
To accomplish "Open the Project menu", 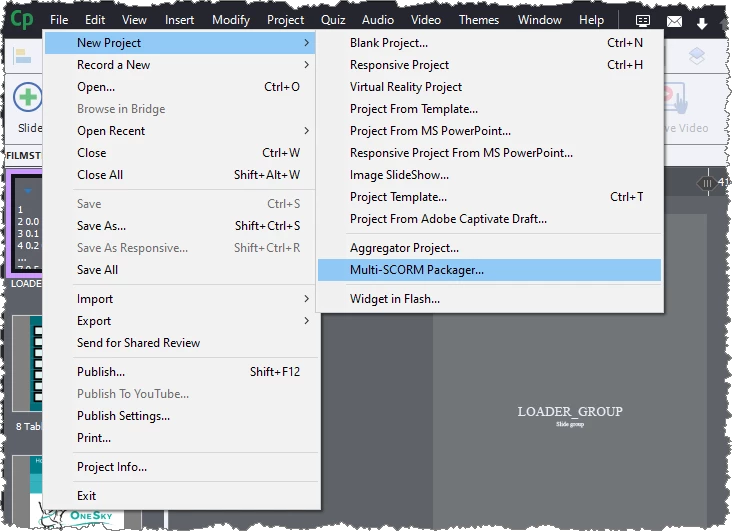I will pyautogui.click(x=285, y=20).
